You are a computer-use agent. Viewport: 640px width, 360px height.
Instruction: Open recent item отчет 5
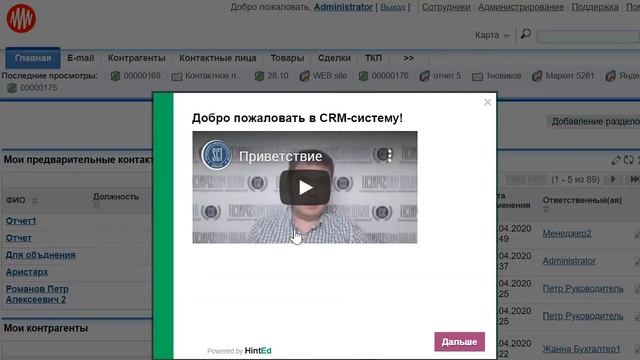(447, 76)
